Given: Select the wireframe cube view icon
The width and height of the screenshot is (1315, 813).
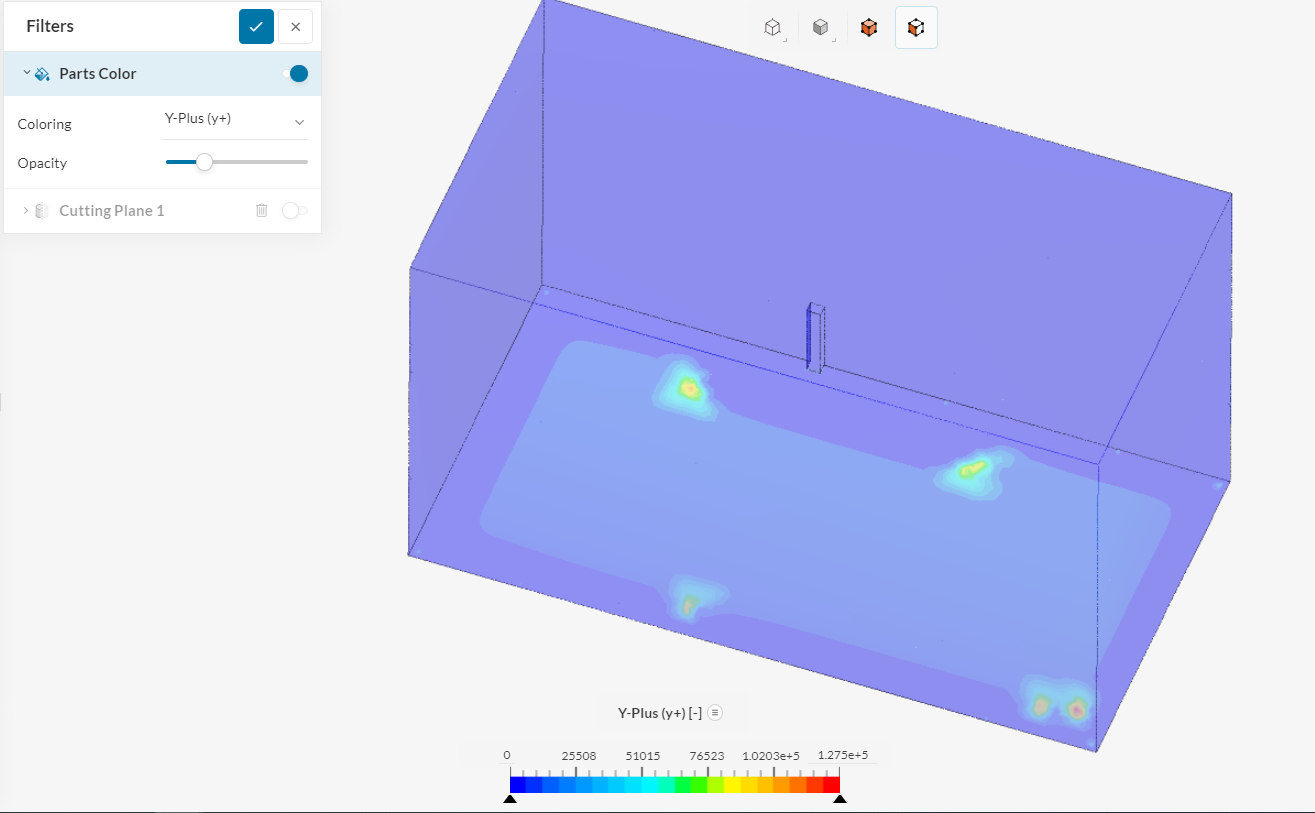Looking at the screenshot, I should point(772,28).
